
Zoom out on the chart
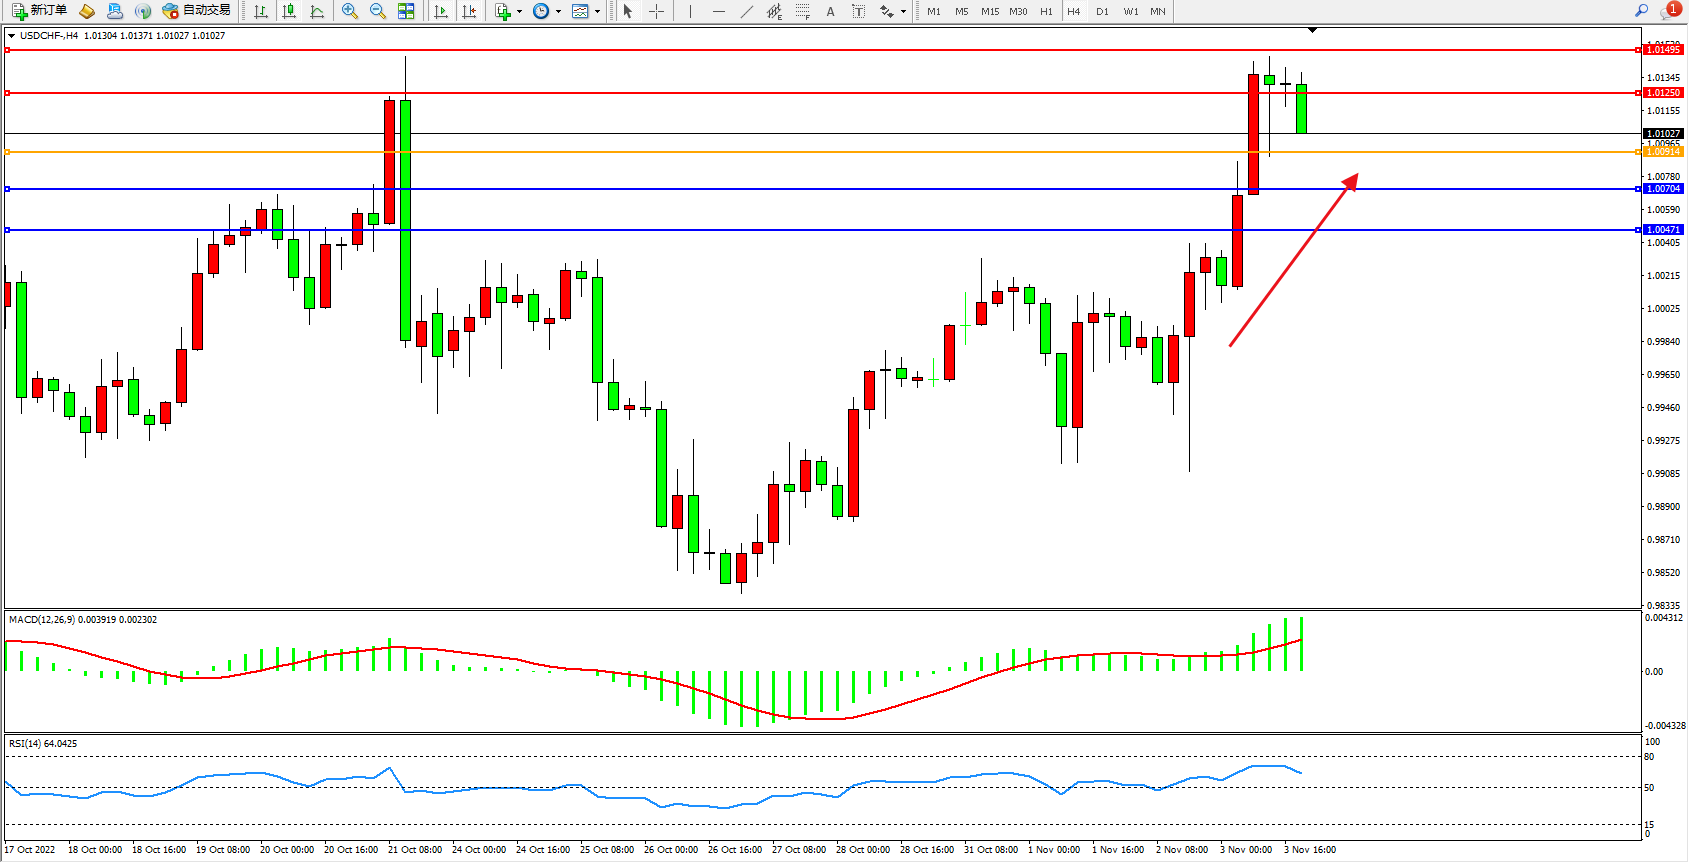coord(378,11)
